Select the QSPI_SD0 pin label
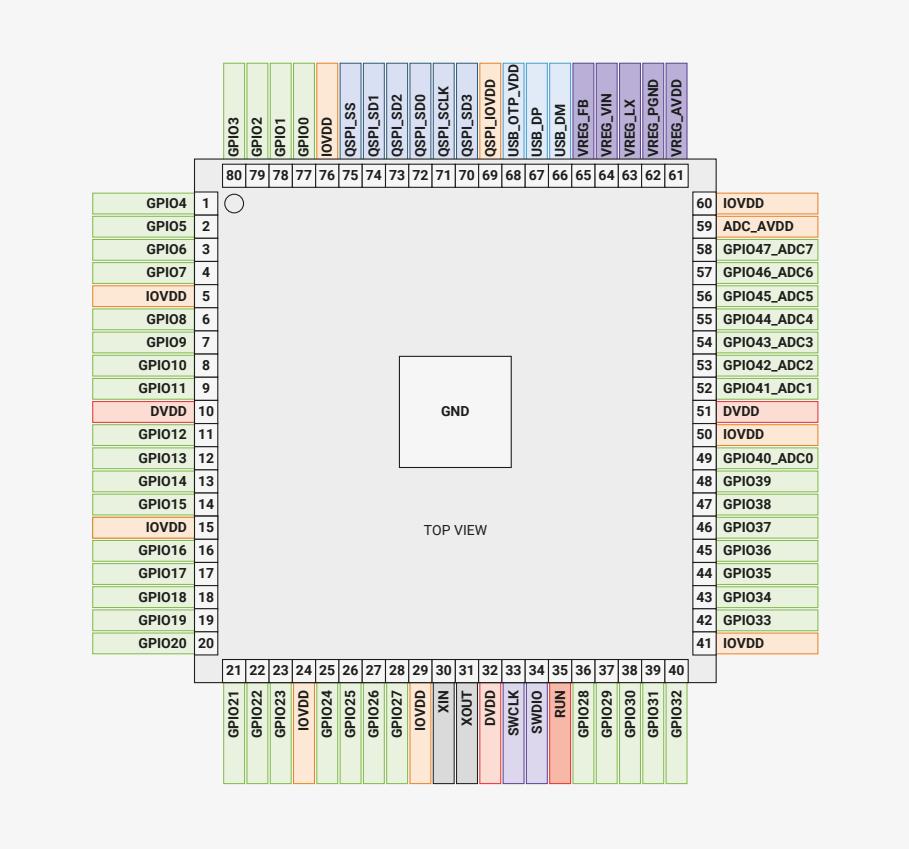This screenshot has height=849, width=909. coord(420,111)
